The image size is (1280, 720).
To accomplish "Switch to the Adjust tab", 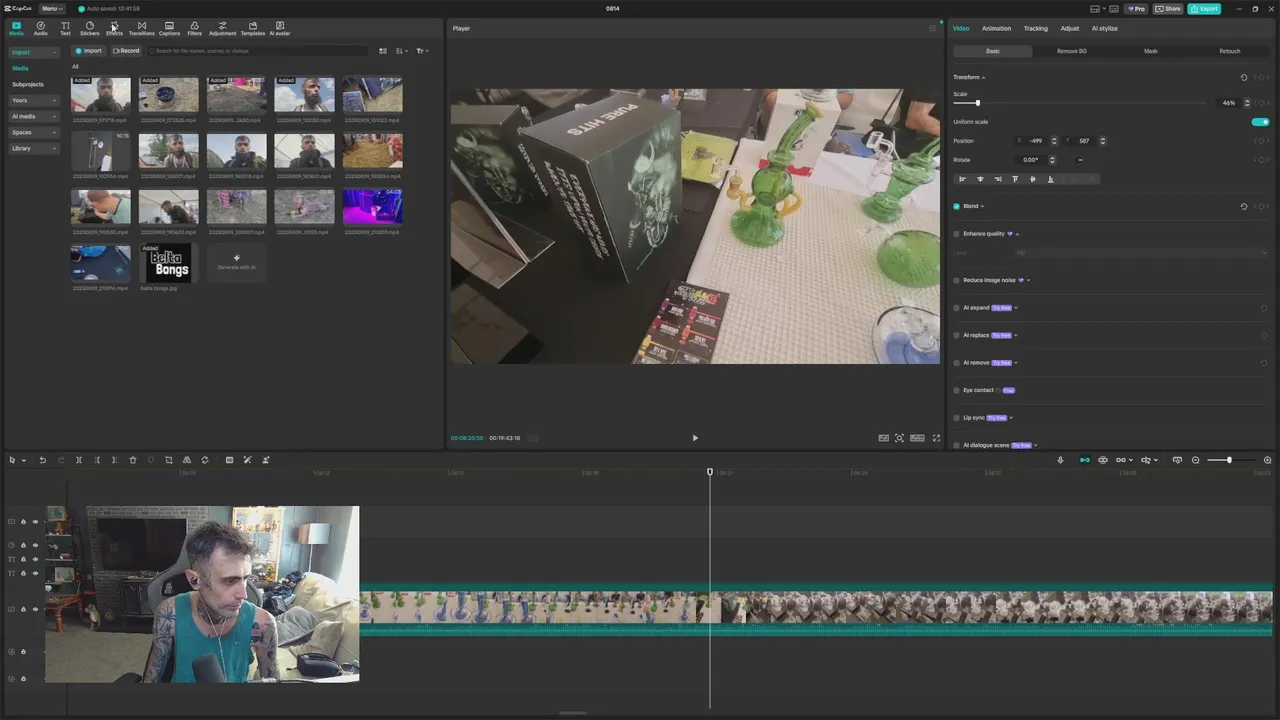I will click(x=1070, y=28).
